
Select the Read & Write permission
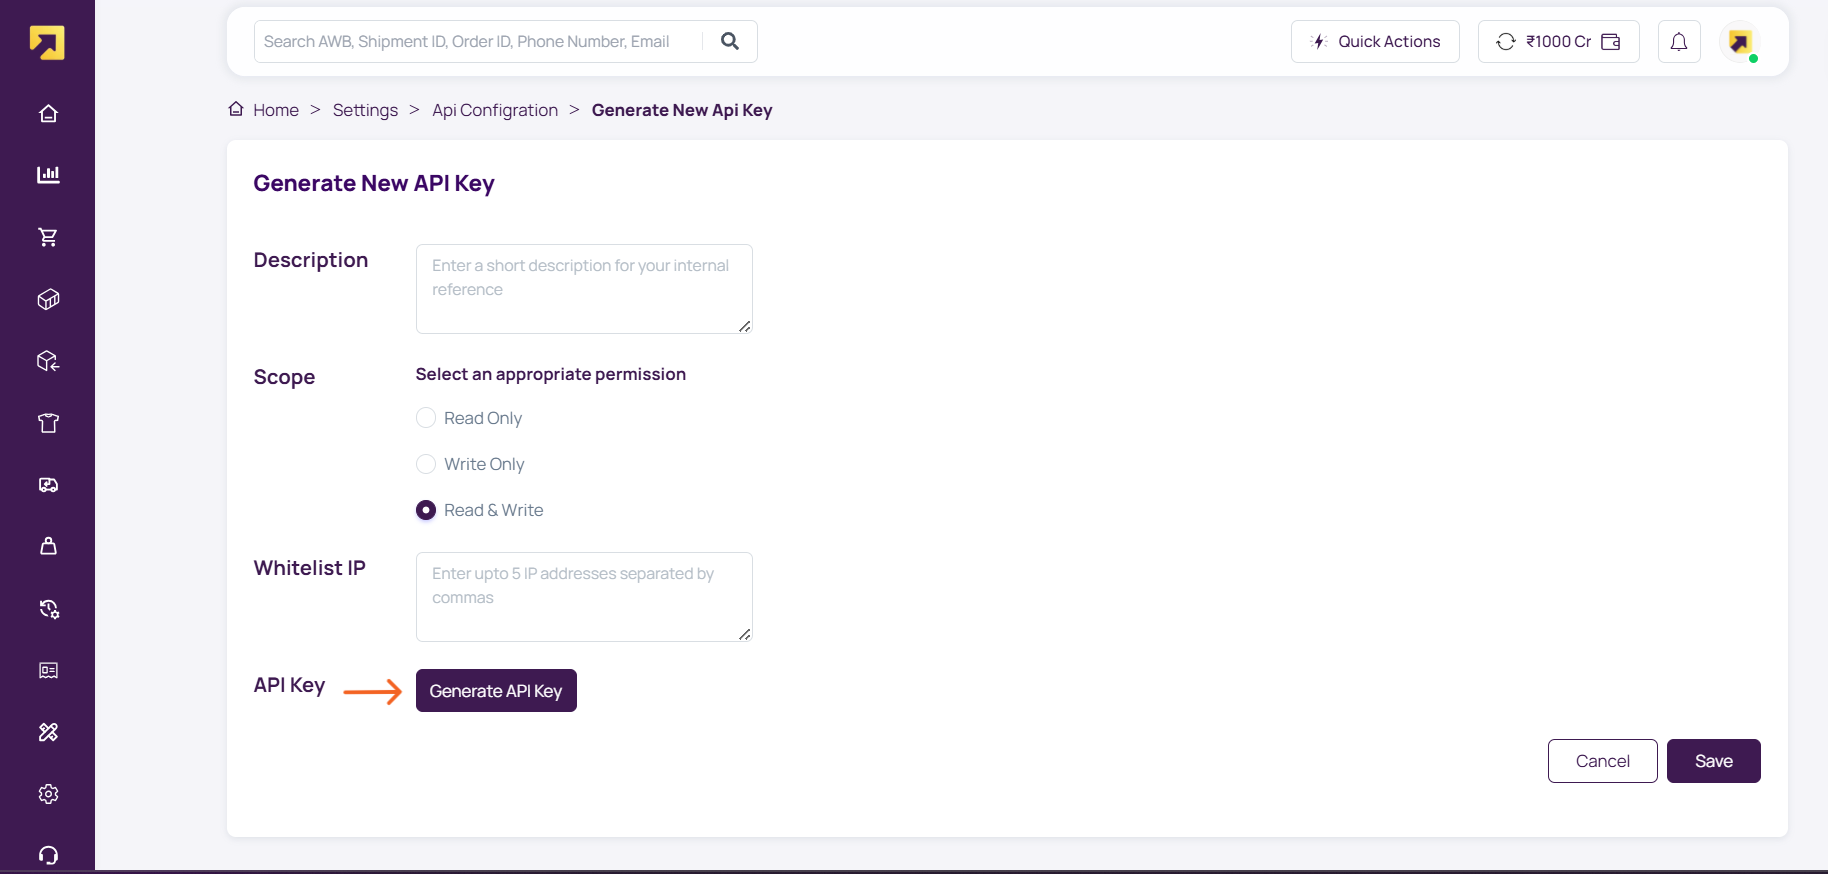pos(426,510)
